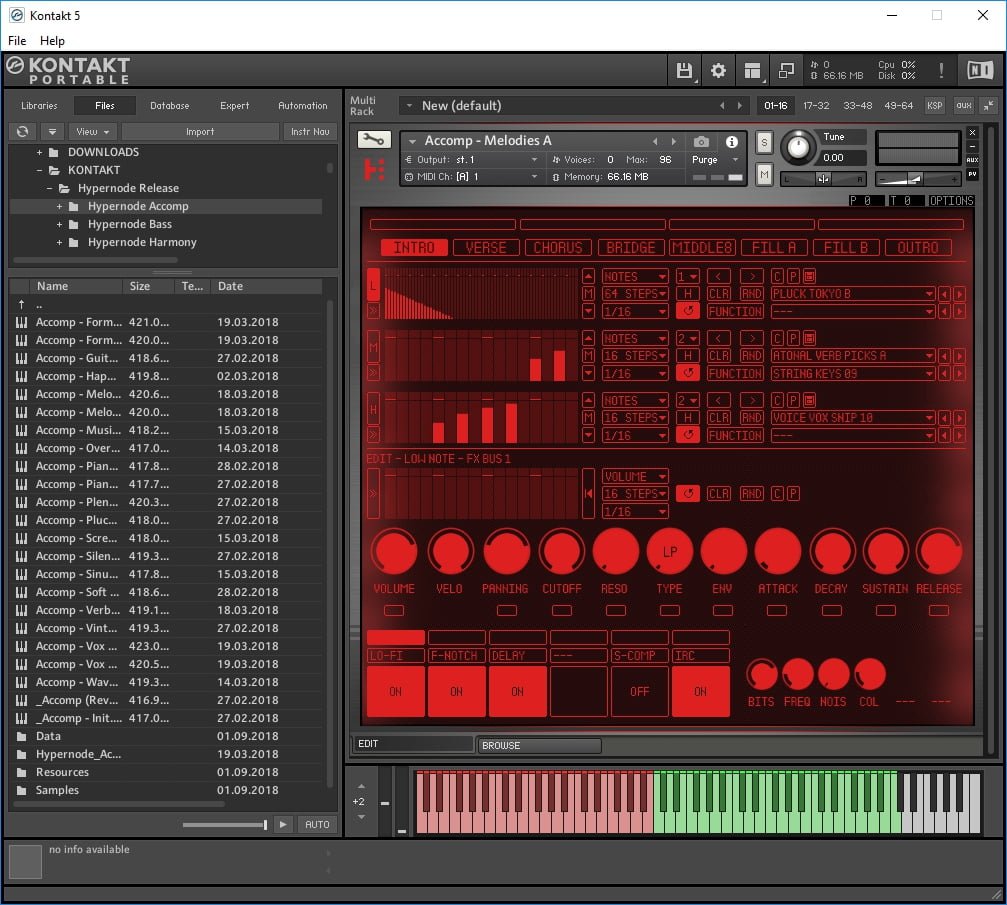Screen dimensions: 1007x905
Task: Adjust the Tune knob
Action: click(798, 147)
